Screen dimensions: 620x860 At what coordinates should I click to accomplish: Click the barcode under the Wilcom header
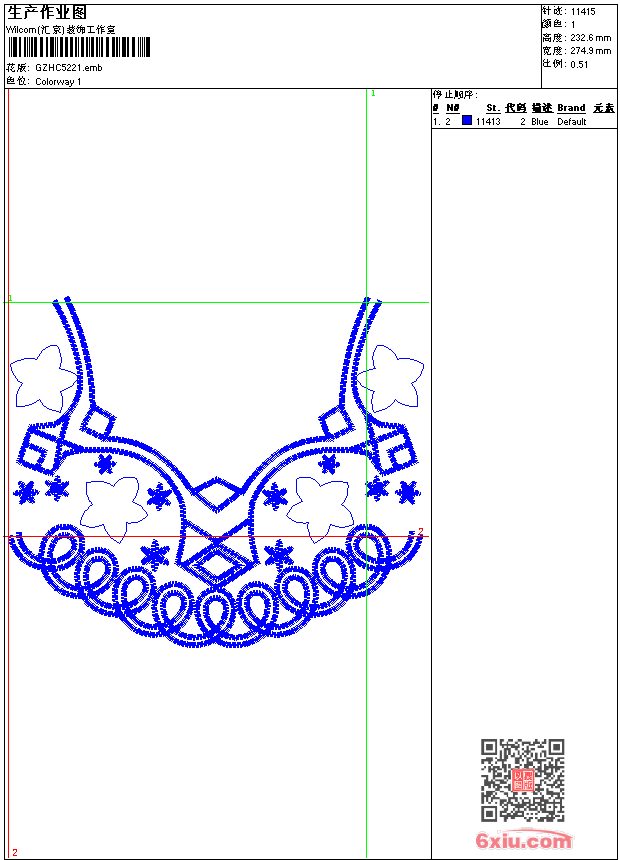tap(78, 47)
